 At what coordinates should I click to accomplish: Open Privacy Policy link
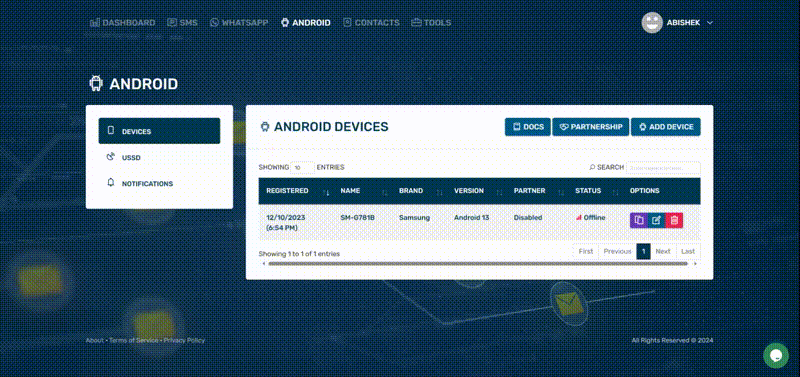[184, 340]
